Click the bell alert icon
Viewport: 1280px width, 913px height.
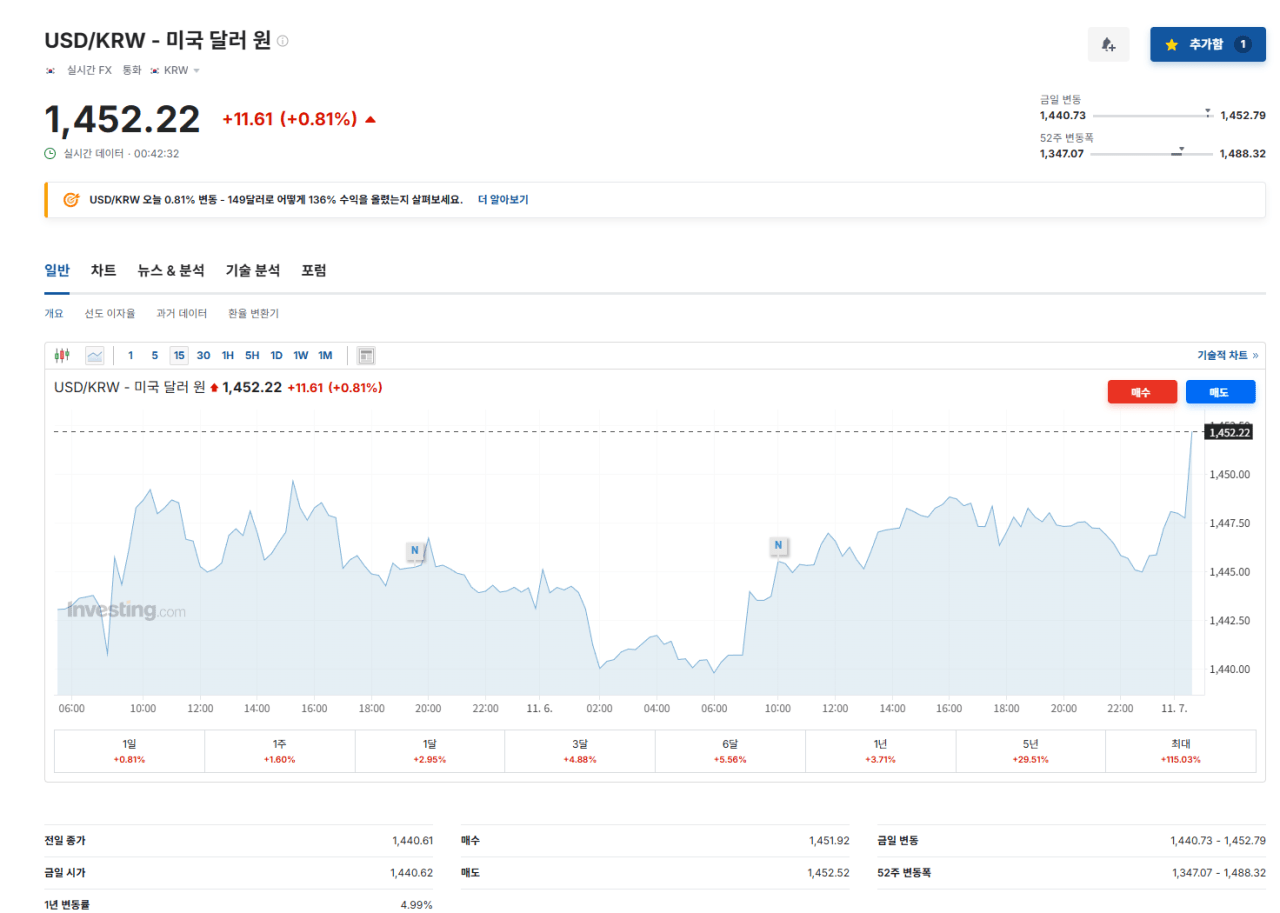pyautogui.click(x=1108, y=45)
